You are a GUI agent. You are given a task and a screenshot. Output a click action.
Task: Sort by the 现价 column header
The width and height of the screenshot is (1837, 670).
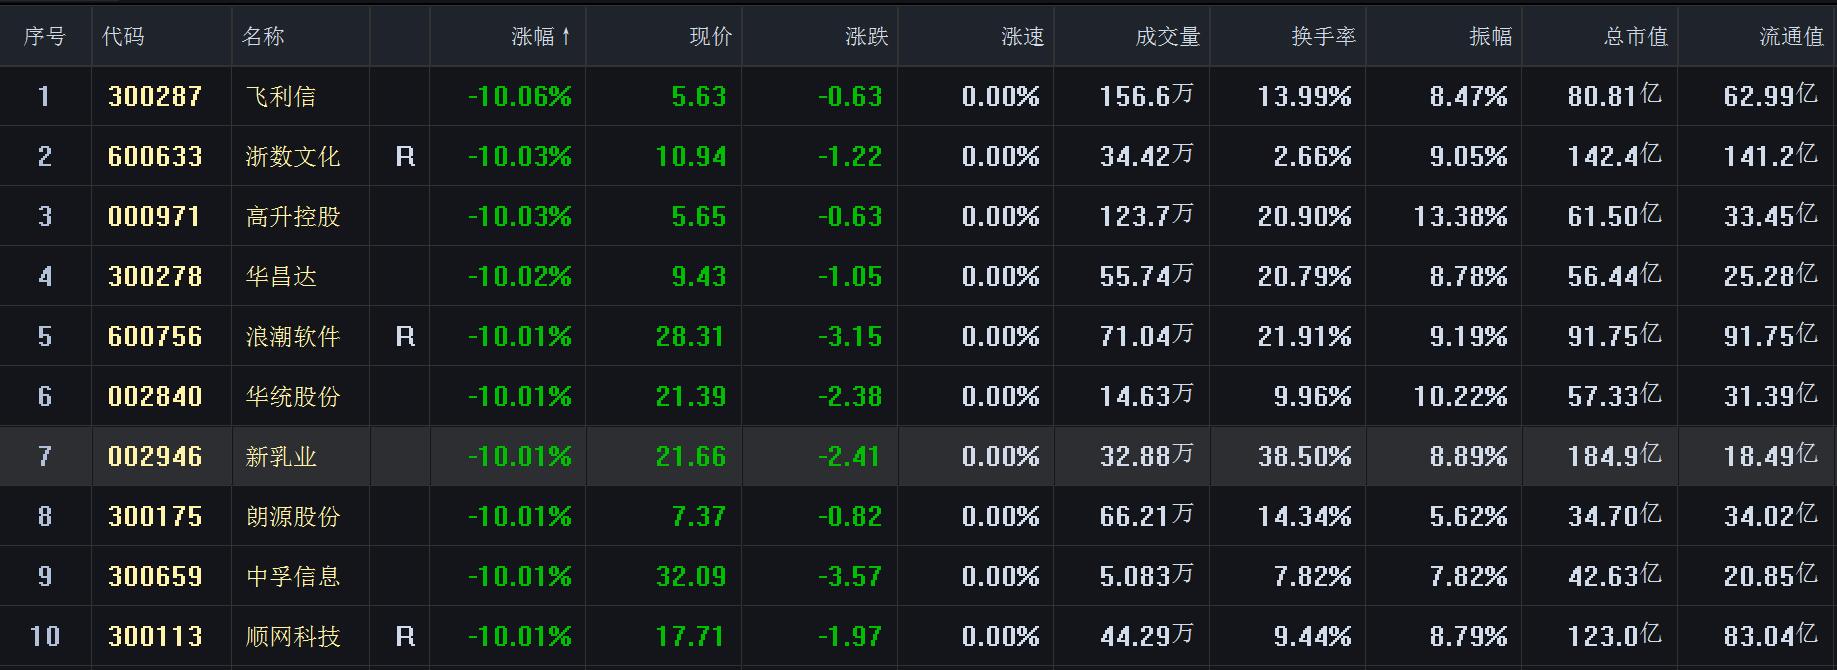pos(710,37)
